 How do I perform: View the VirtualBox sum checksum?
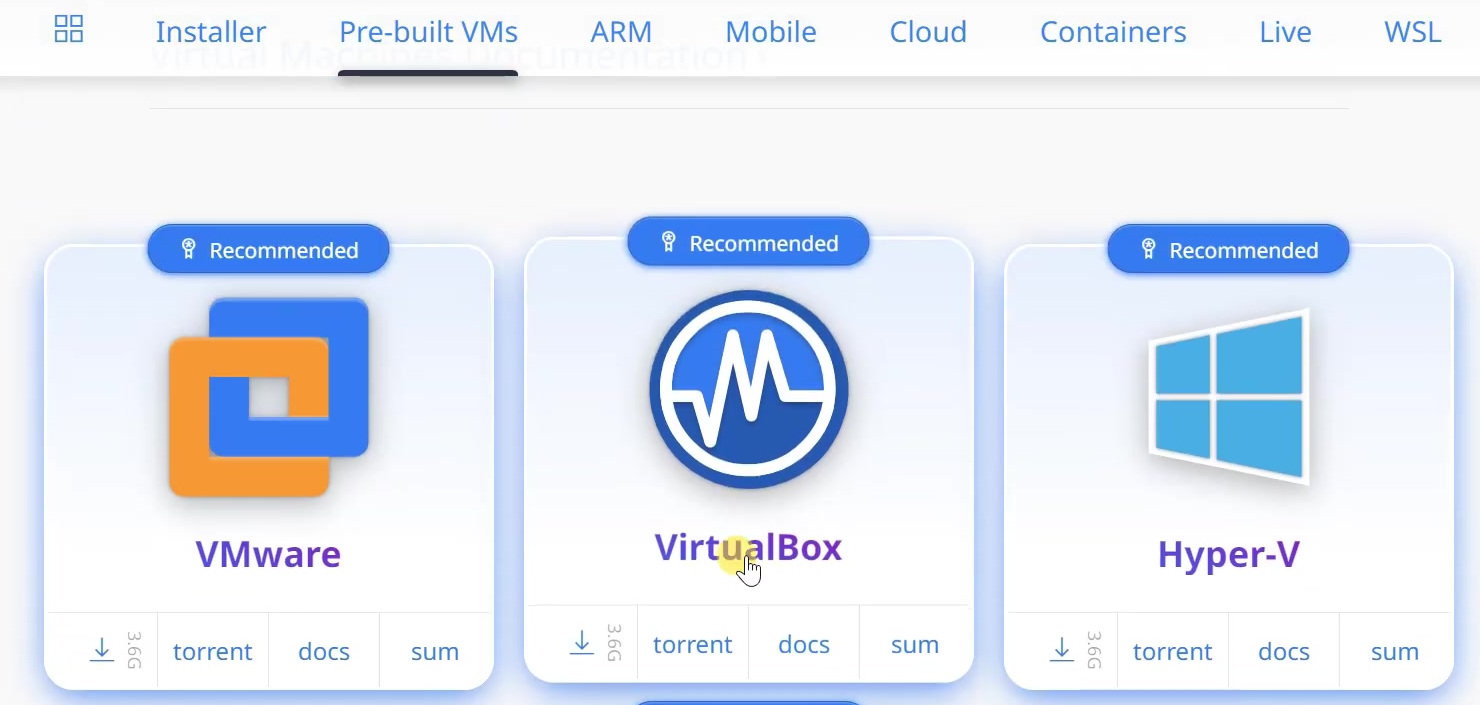click(x=915, y=645)
